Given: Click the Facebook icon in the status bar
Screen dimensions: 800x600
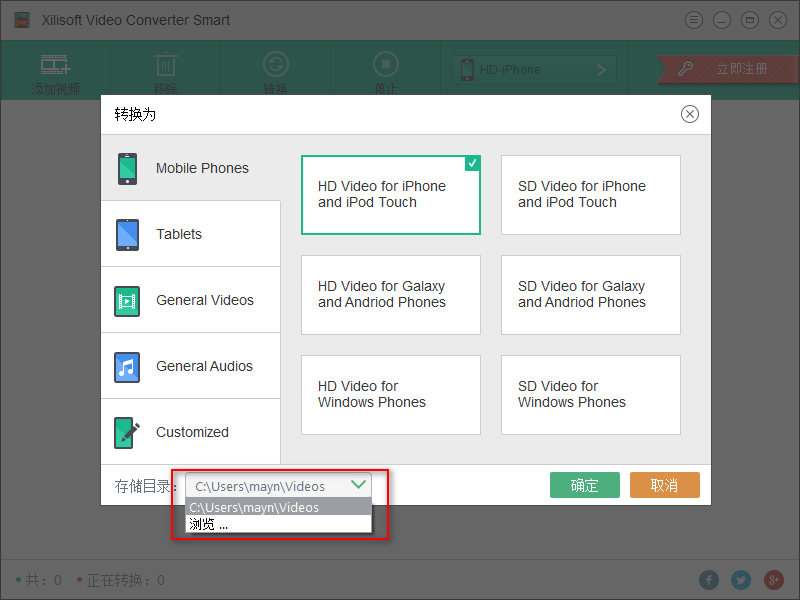Looking at the screenshot, I should coord(709,580).
